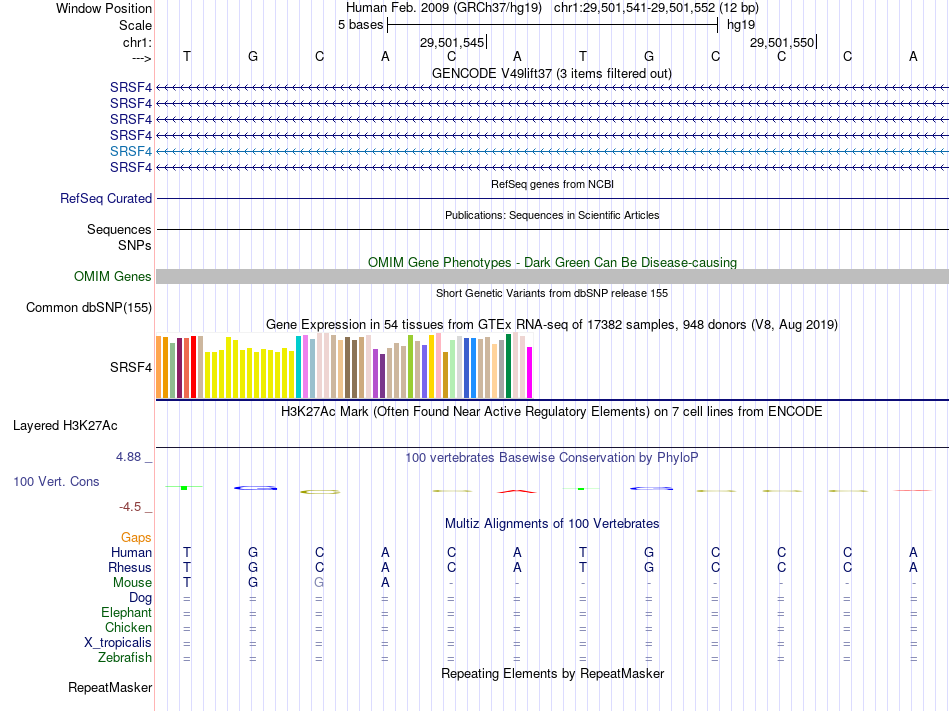Click the RefSeq Curated track label
Viewport: 950px width, 711px height.
tap(106, 199)
